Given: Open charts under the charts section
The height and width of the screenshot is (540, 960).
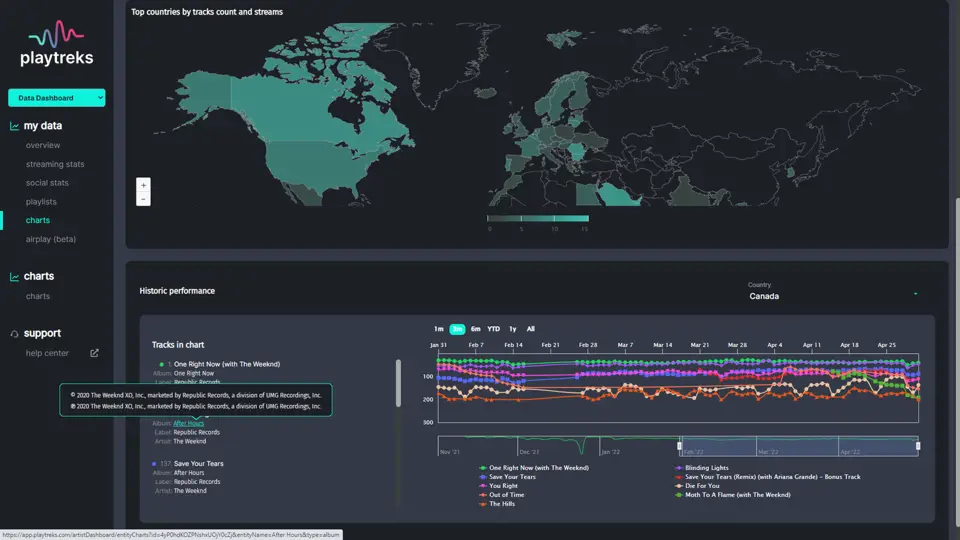Looking at the screenshot, I should (x=38, y=296).
